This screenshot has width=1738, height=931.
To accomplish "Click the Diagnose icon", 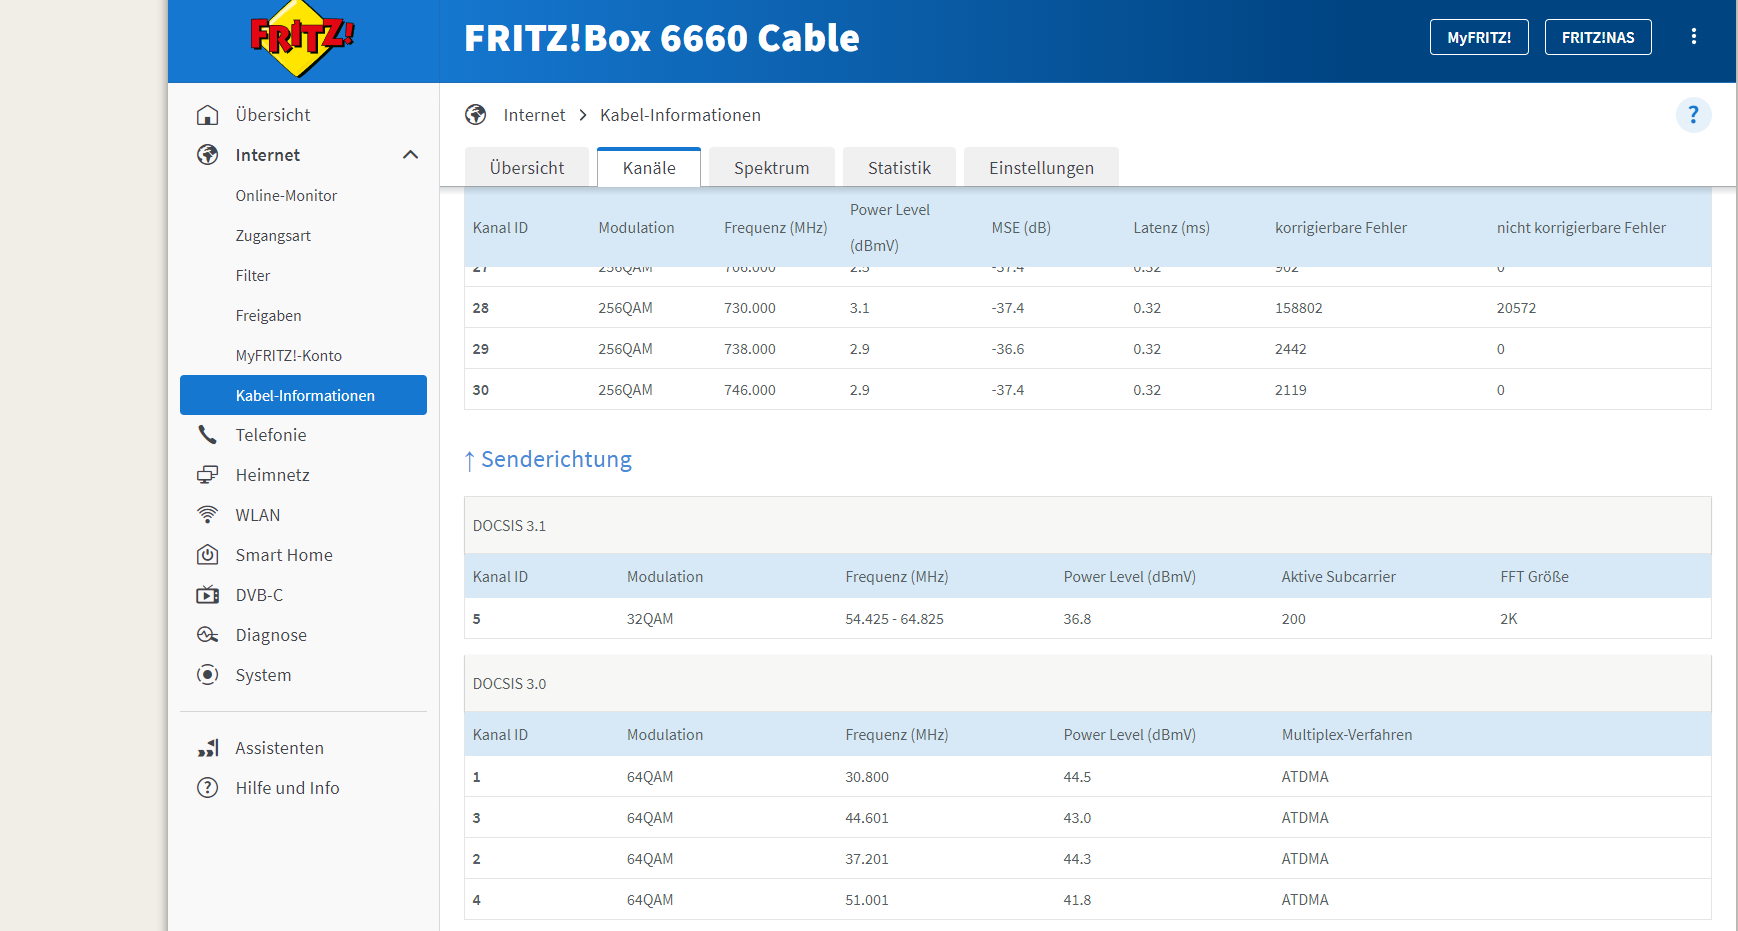I will coord(207,635).
